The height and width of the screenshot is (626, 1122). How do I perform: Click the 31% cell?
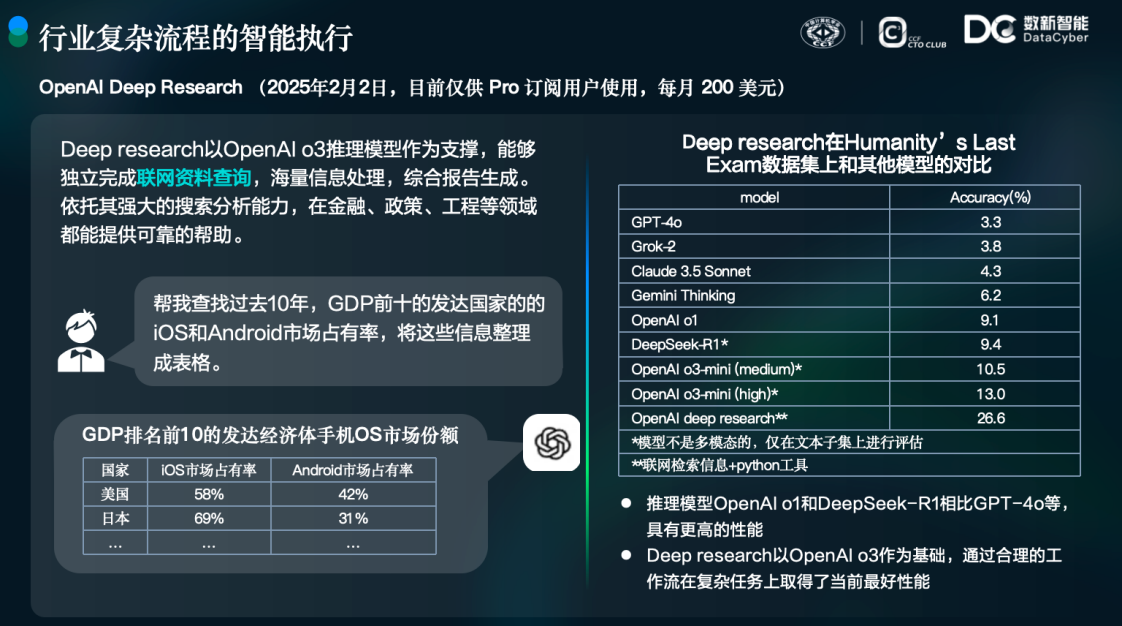click(x=353, y=519)
